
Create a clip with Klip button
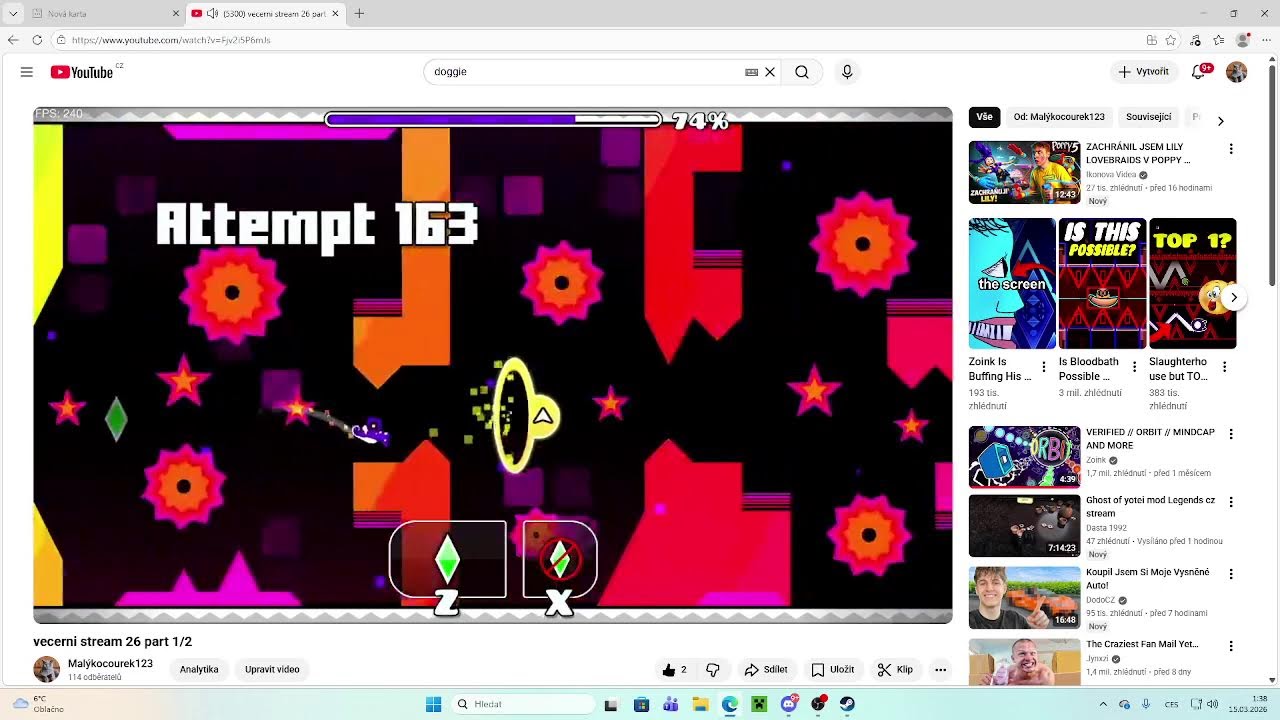[x=895, y=670]
